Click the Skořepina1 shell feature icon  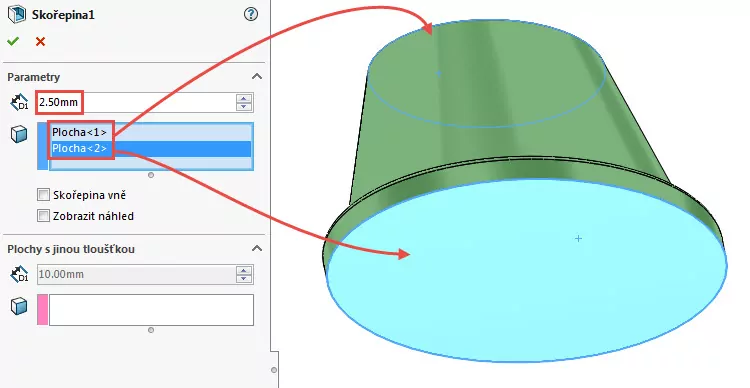17,14
